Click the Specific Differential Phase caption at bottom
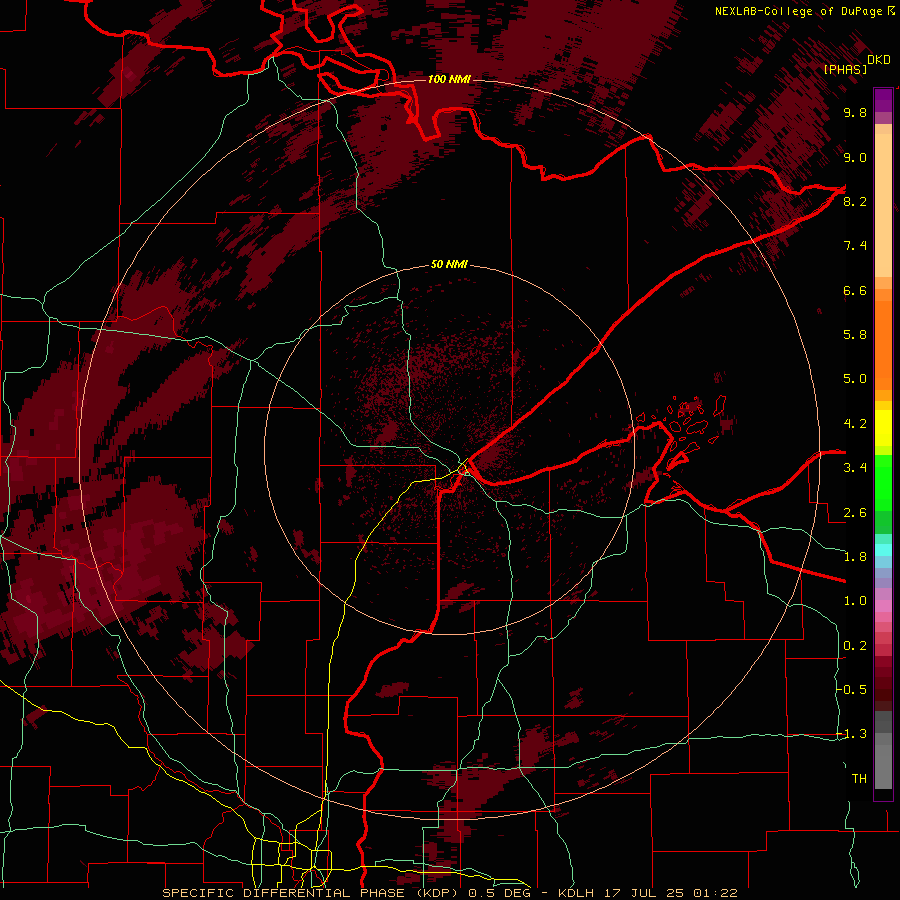Screen dimensions: 900x900 click(449, 893)
